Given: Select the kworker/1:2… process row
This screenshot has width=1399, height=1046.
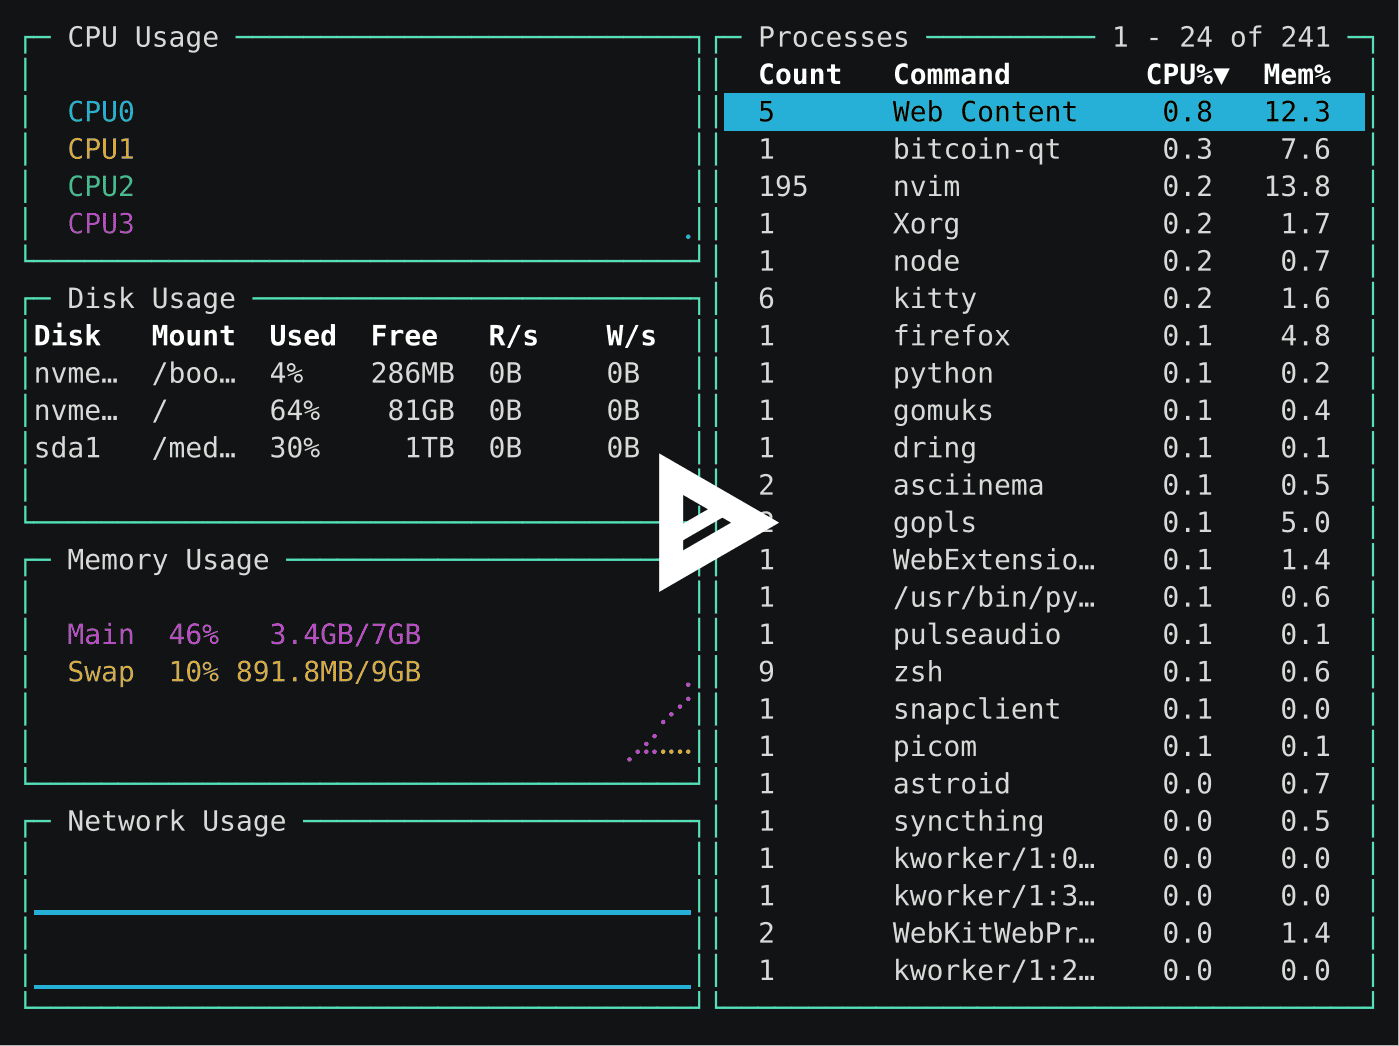Looking at the screenshot, I should point(1044,970).
